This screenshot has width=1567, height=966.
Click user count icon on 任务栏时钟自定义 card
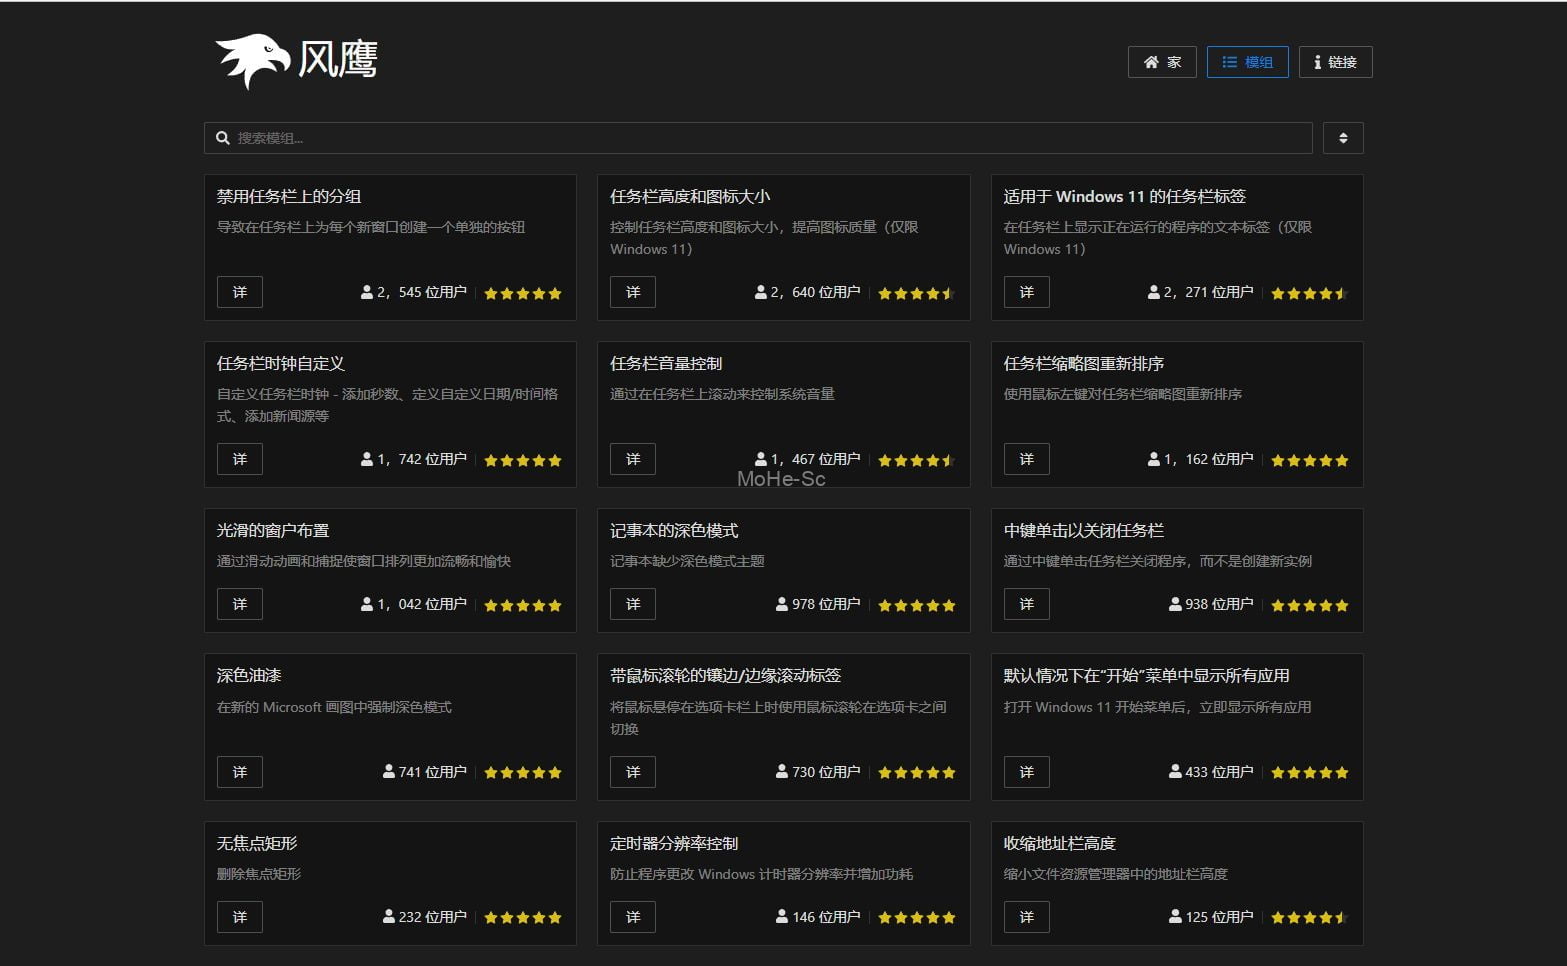point(367,459)
